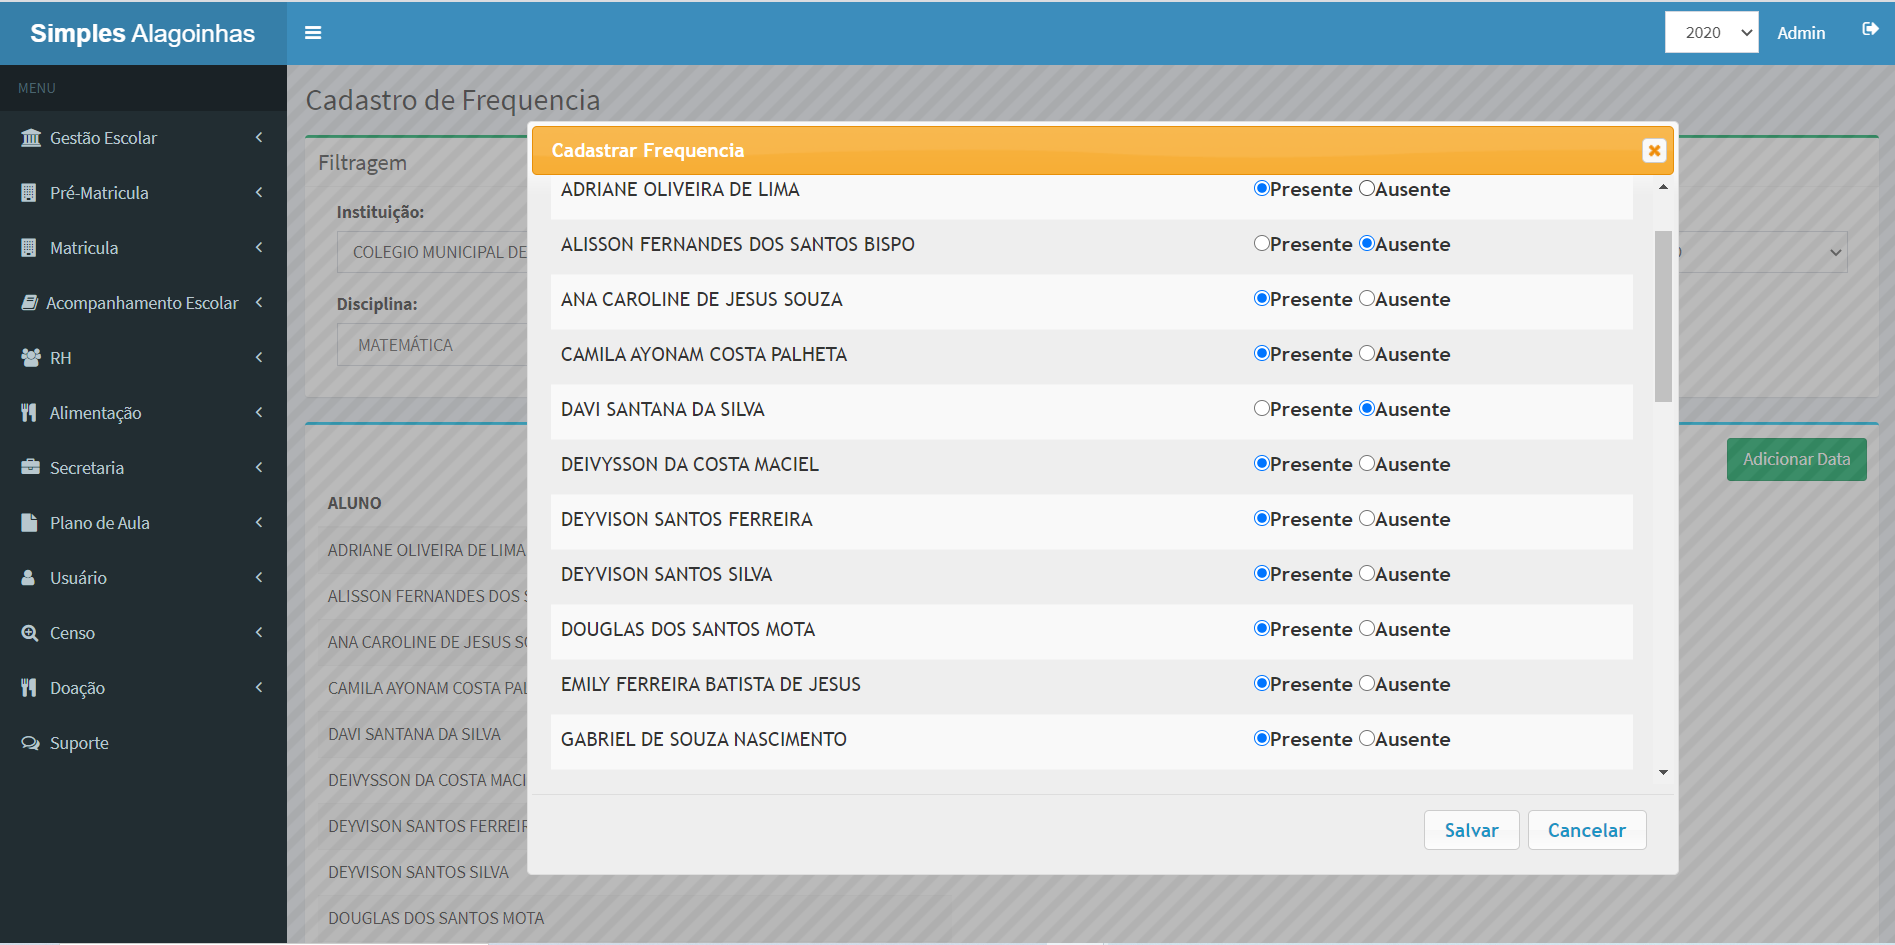
Task: Click the partially hidden dropdown right of dialog
Action: 1762,252
